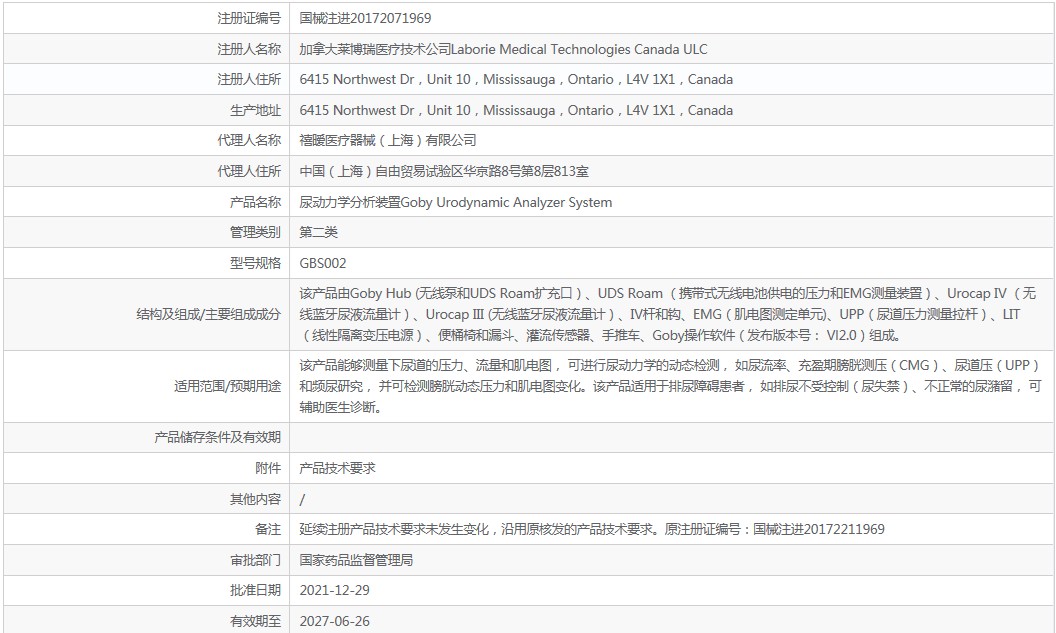This screenshot has width=1056, height=633.
Task: Click the label 型号规格
Action: tap(255, 263)
